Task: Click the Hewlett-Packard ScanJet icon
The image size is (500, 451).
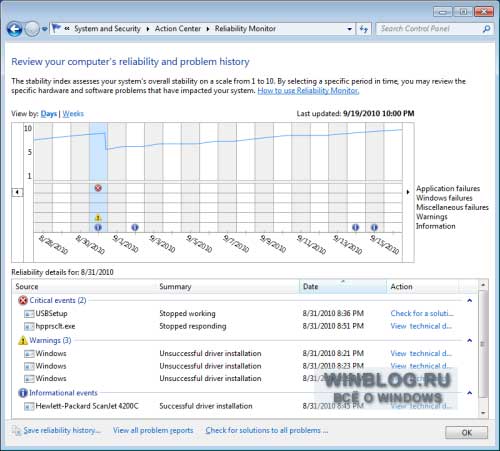Action: point(29,406)
